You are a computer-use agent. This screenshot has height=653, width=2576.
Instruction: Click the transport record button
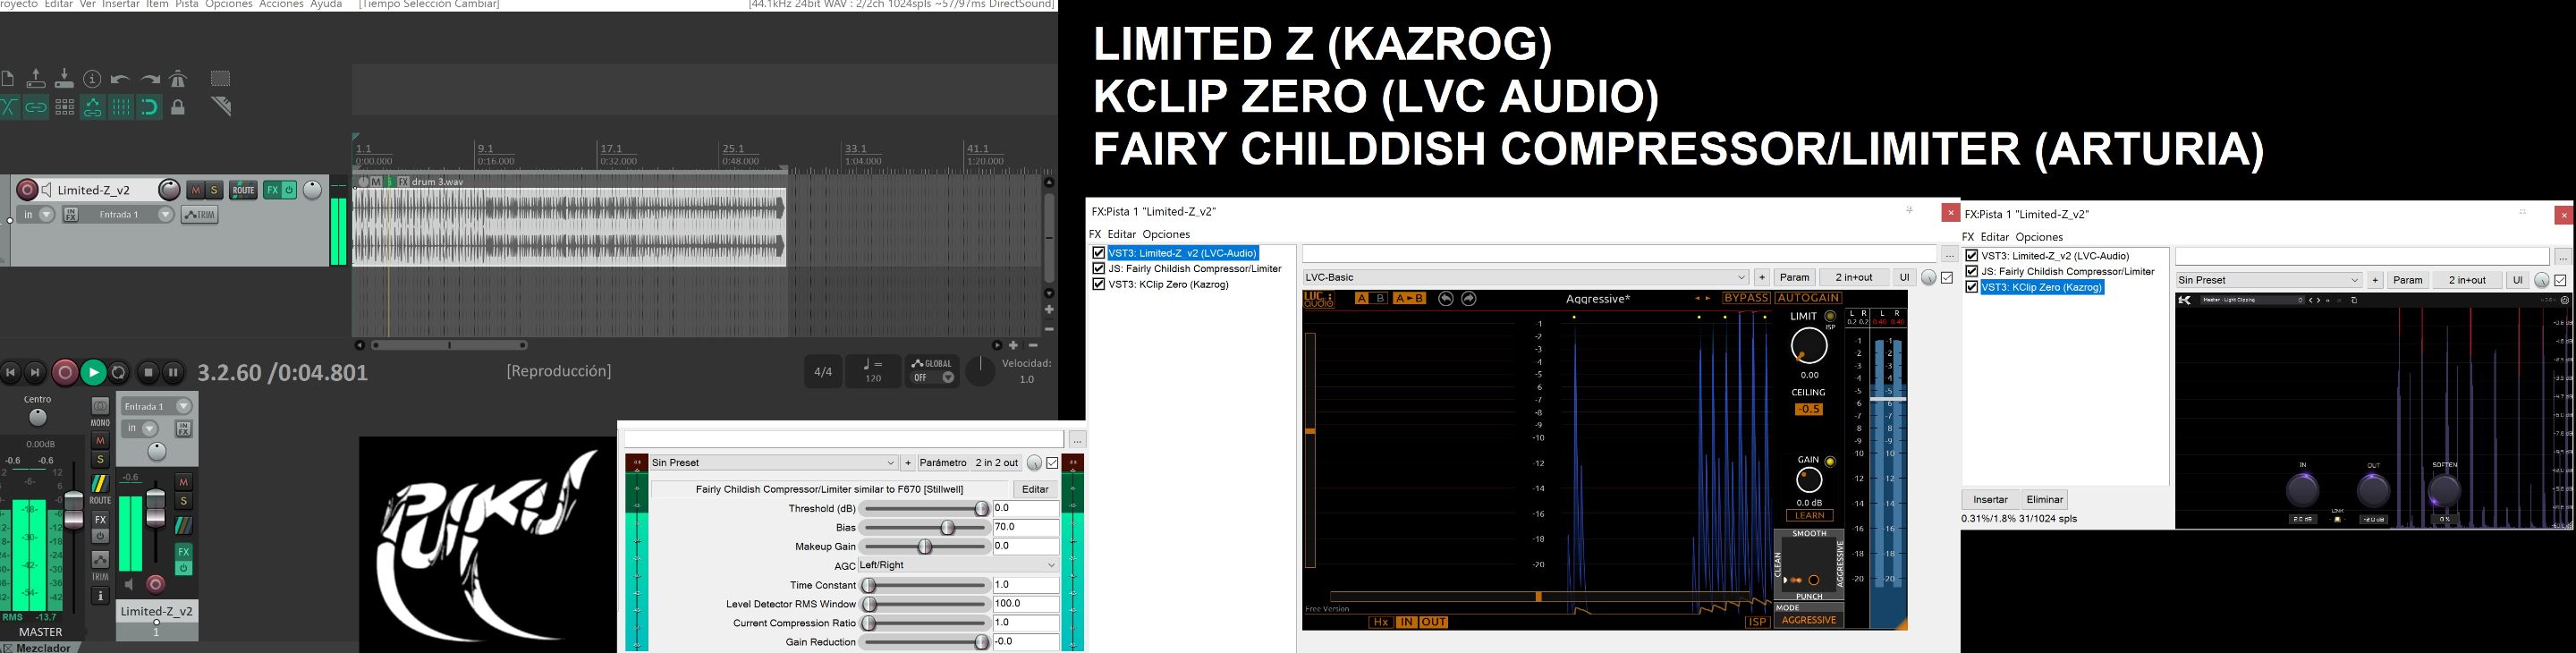pyautogui.click(x=65, y=372)
